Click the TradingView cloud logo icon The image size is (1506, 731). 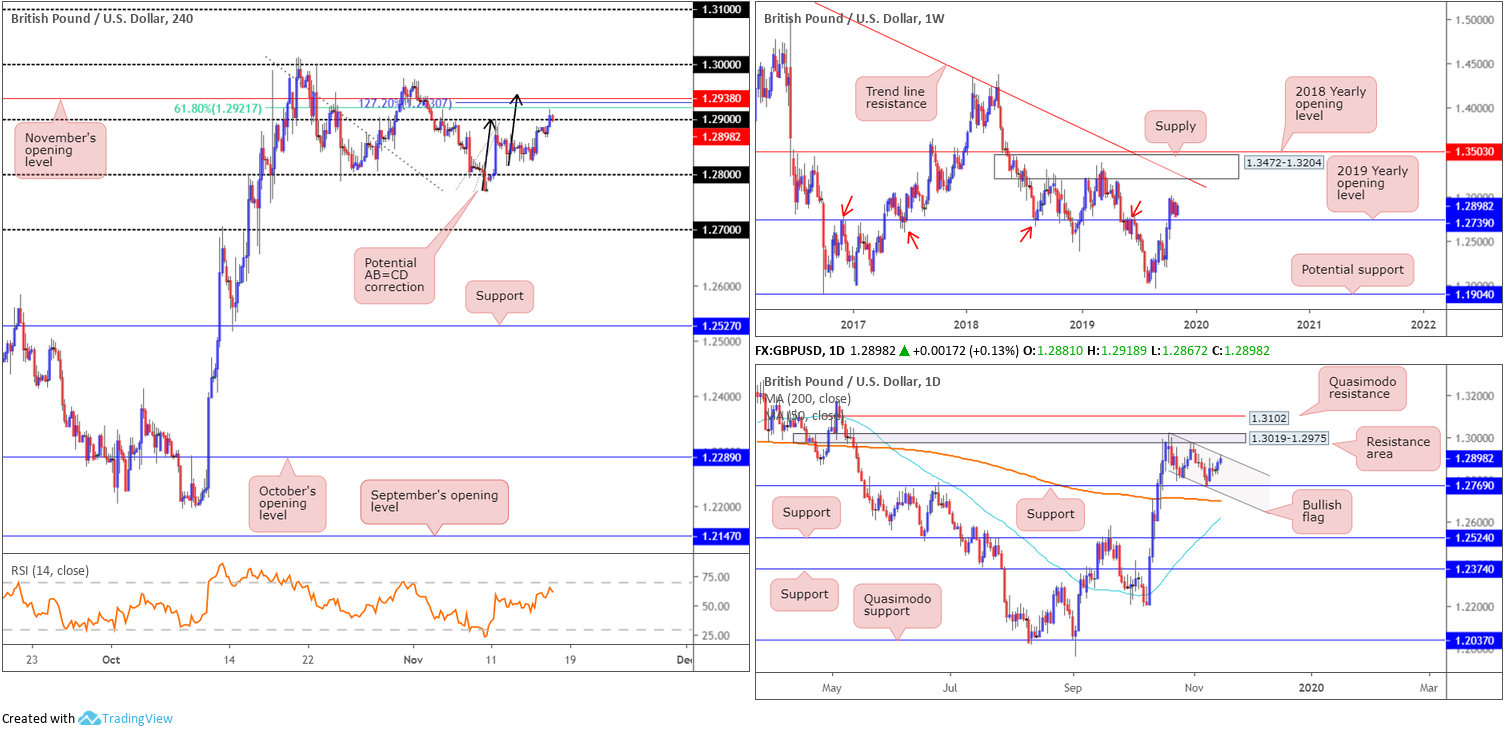tap(90, 718)
